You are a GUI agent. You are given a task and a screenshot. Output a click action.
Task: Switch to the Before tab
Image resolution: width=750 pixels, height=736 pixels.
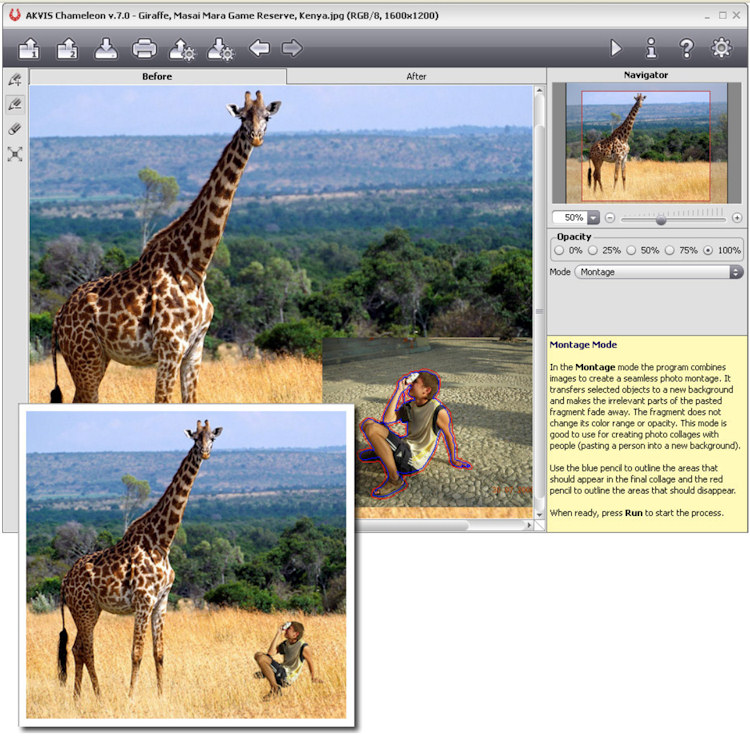pos(157,76)
